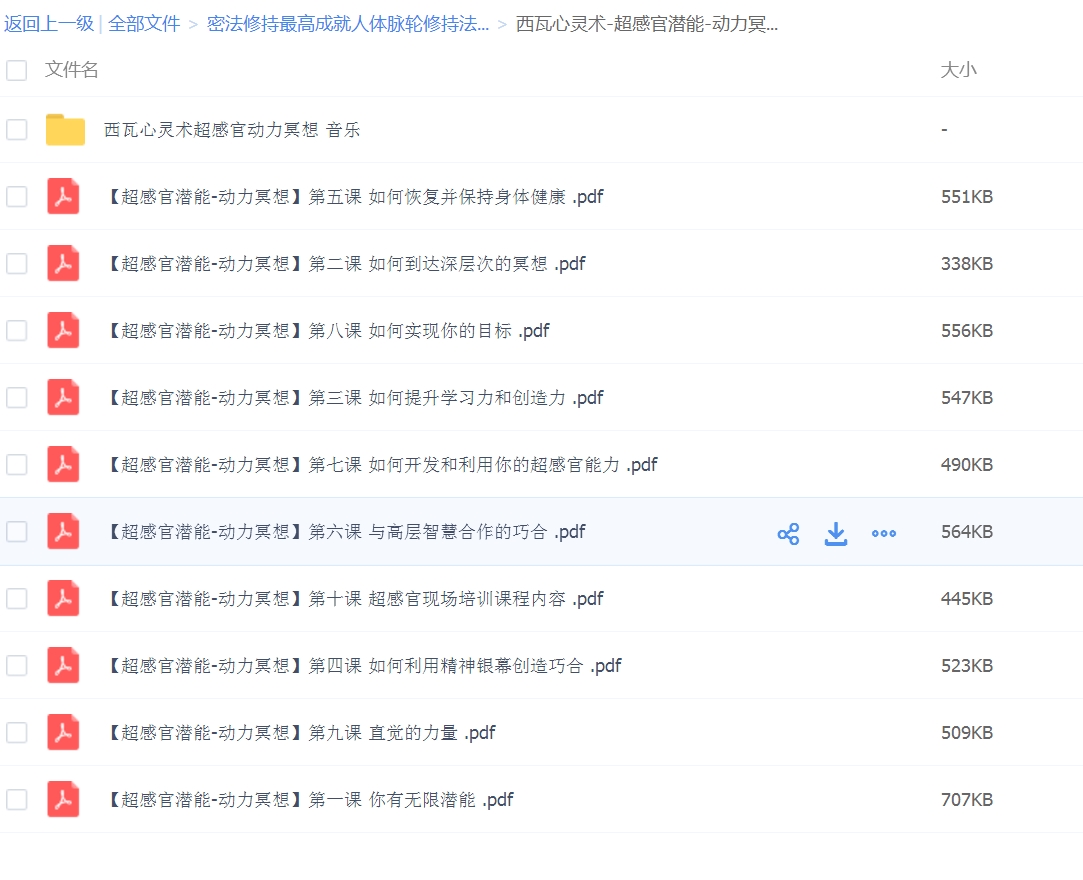1083x880 pixels.
Task: Click the share icon on 第六课 row
Action: coord(788,534)
